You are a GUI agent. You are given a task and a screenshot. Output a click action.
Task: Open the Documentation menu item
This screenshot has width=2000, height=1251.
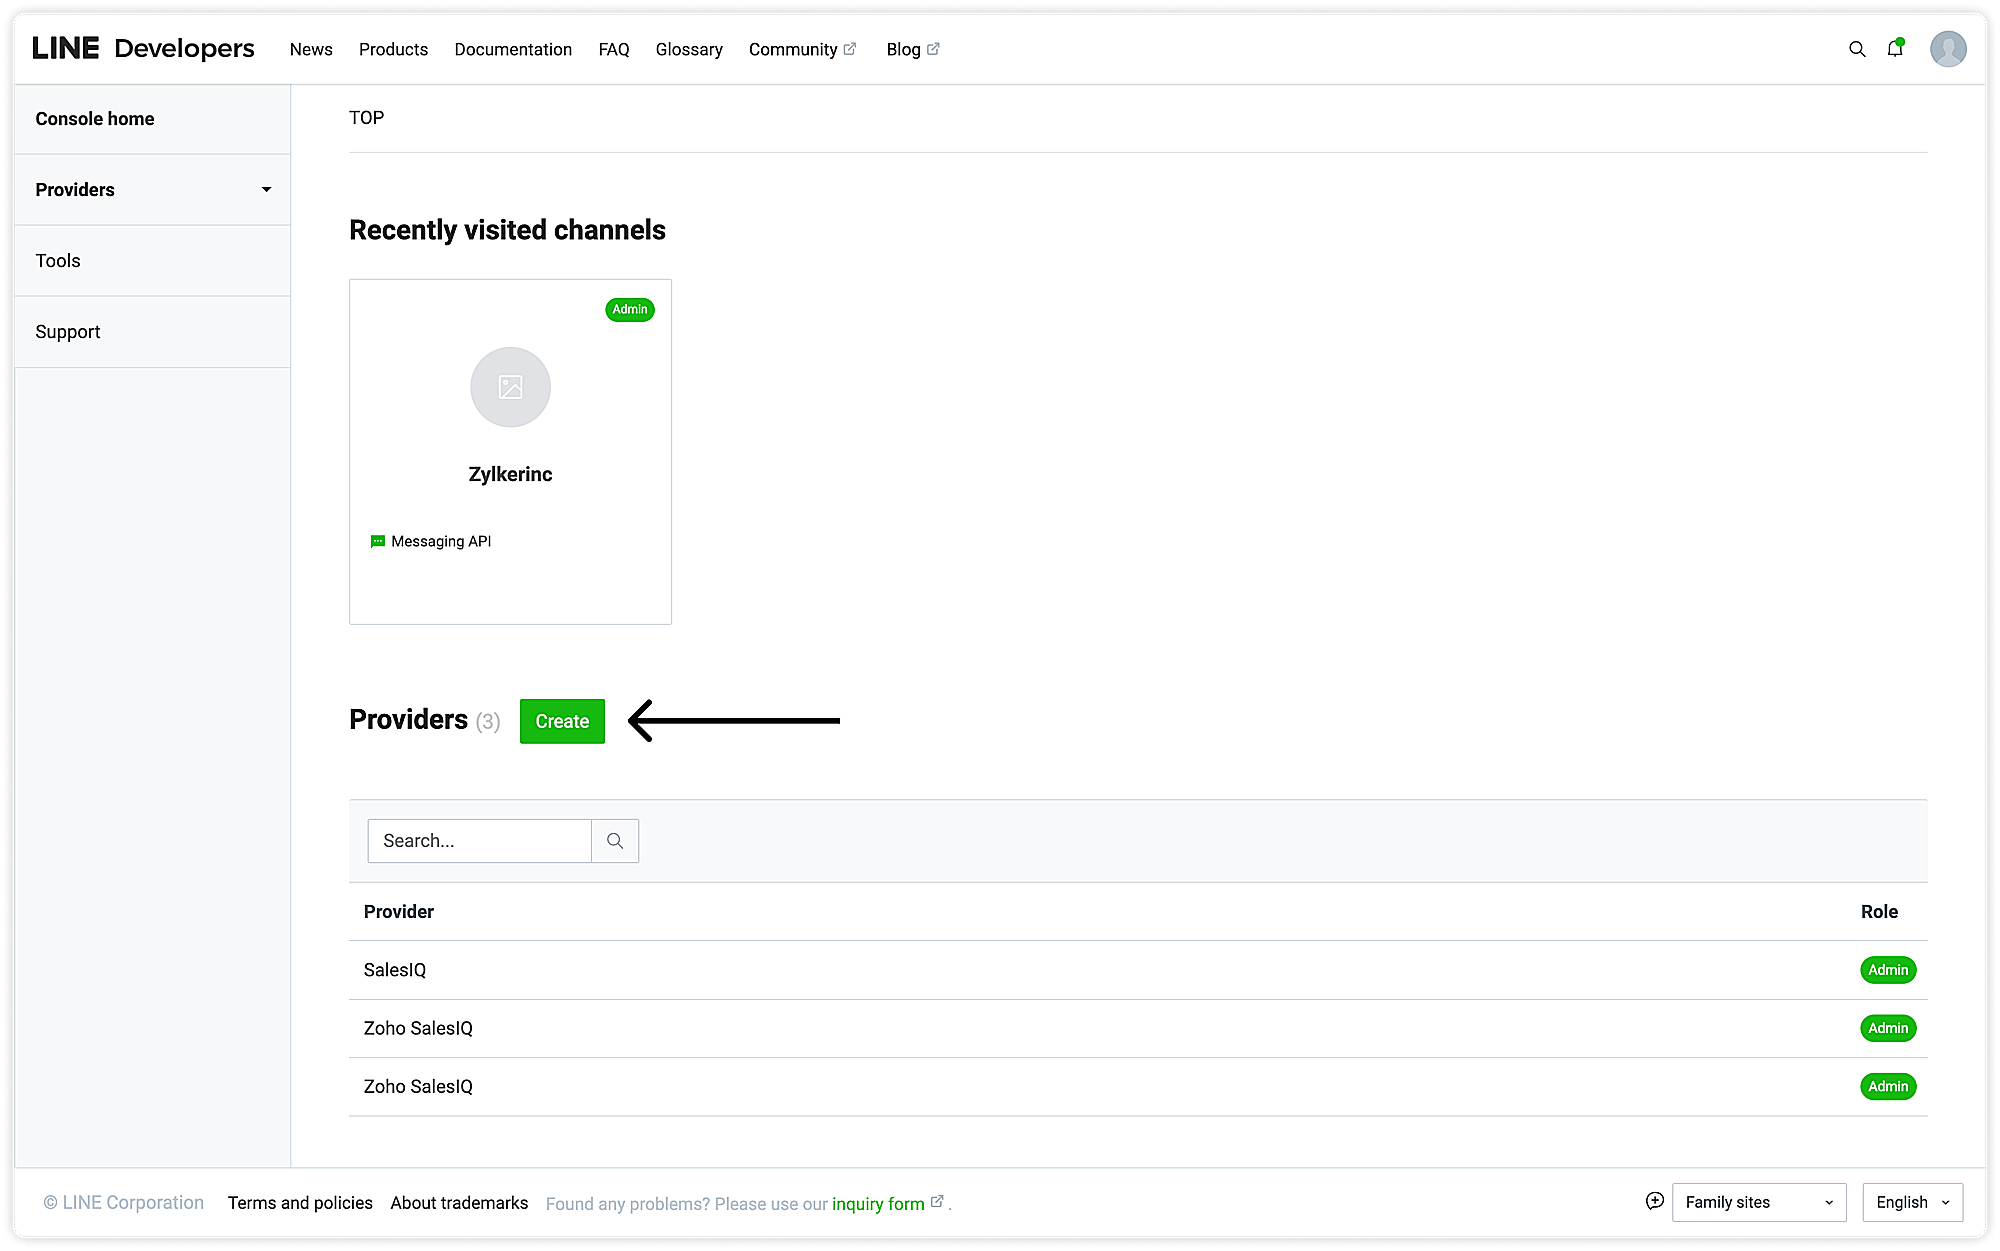point(513,49)
